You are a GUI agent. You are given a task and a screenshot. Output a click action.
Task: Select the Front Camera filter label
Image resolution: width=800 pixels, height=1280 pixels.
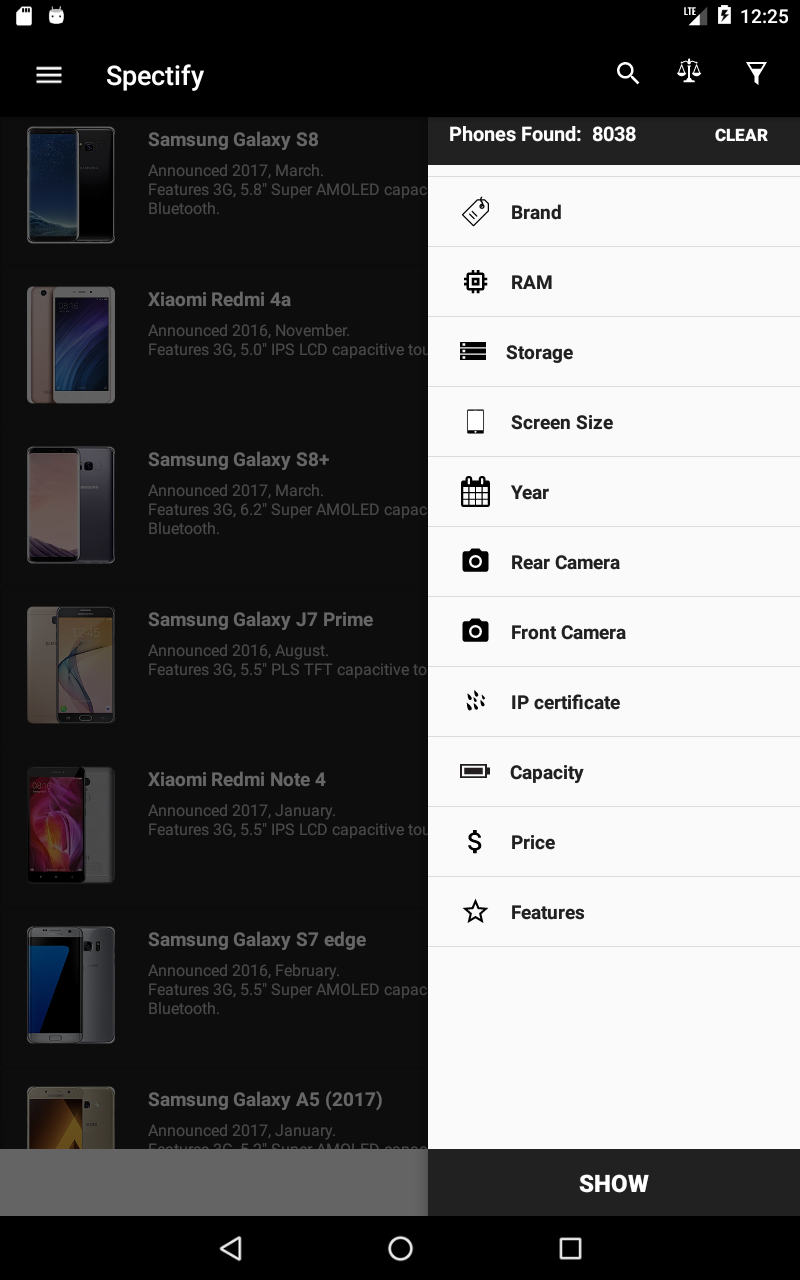tap(568, 632)
